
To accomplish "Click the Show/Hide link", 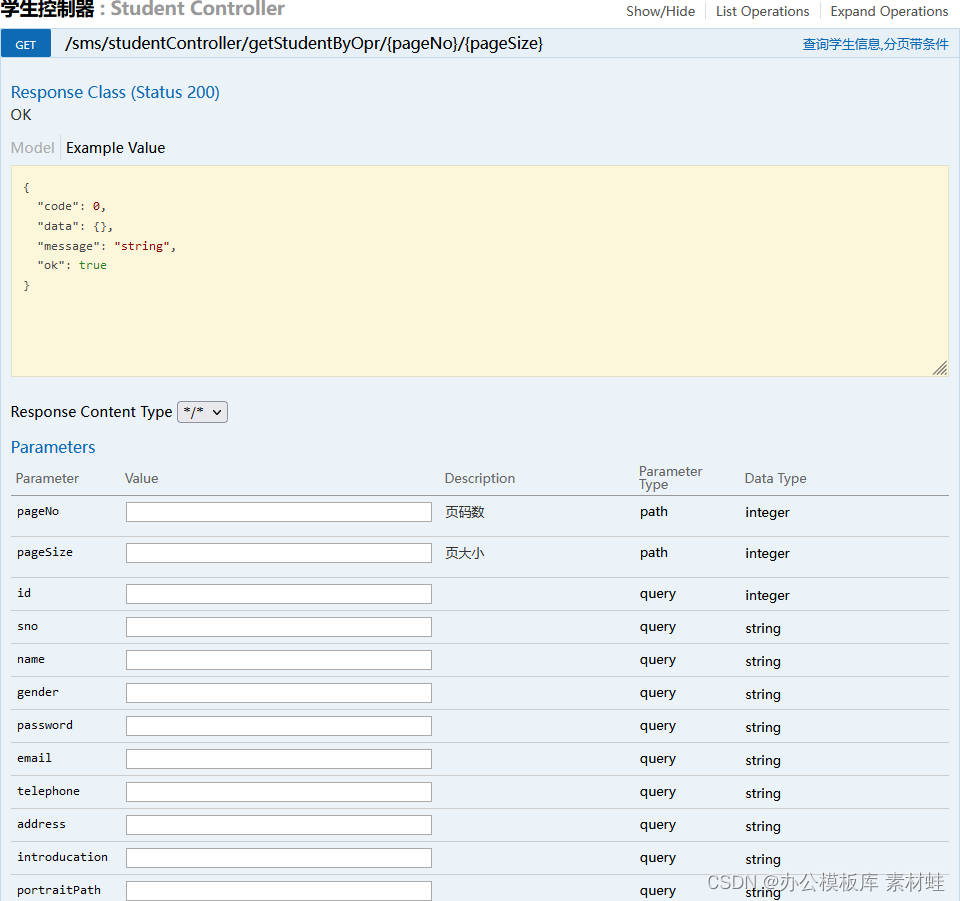I will [660, 12].
